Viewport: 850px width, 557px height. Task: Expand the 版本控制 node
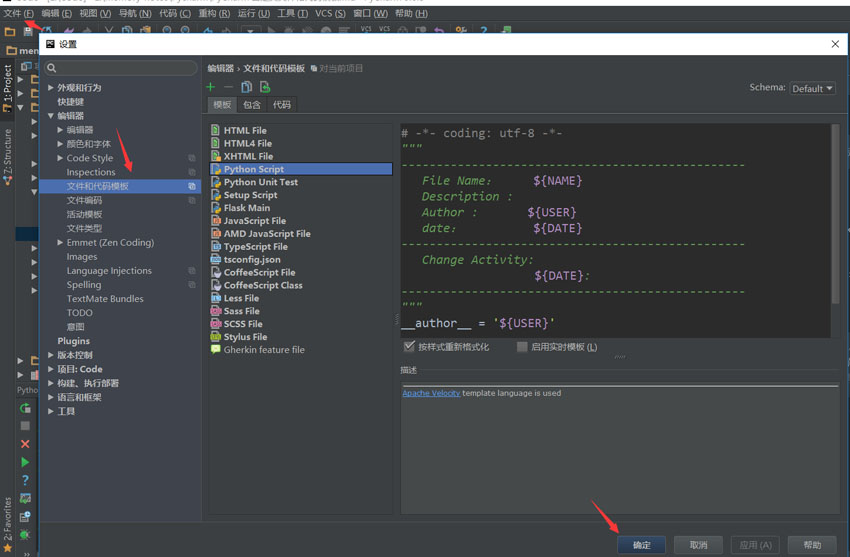50,355
